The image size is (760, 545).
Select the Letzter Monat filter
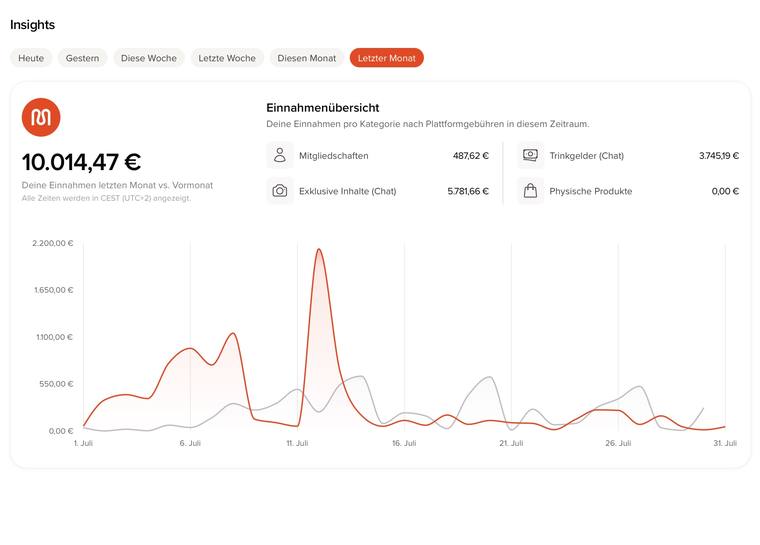[386, 58]
